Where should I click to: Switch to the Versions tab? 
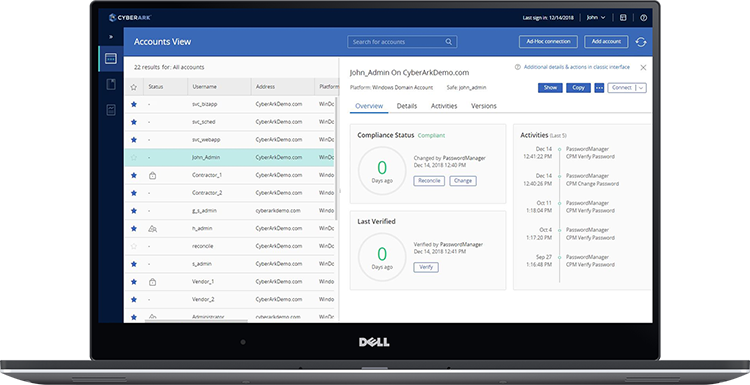484,106
